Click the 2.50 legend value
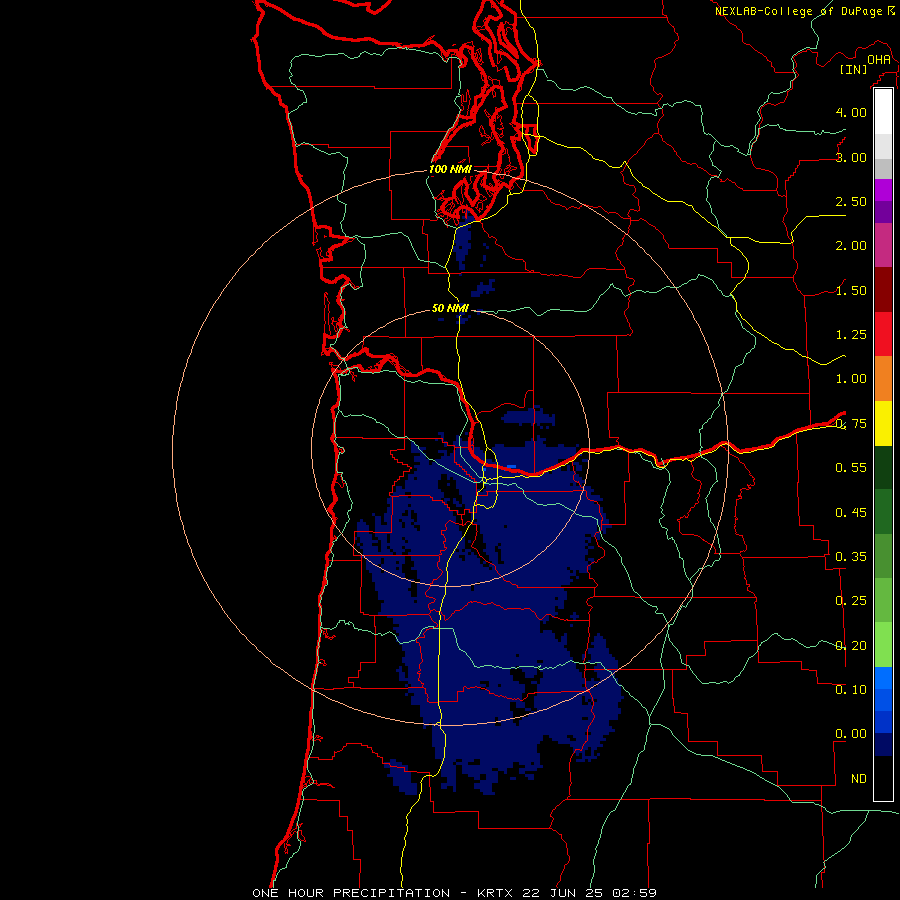Screen dimensions: 900x900 (851, 201)
